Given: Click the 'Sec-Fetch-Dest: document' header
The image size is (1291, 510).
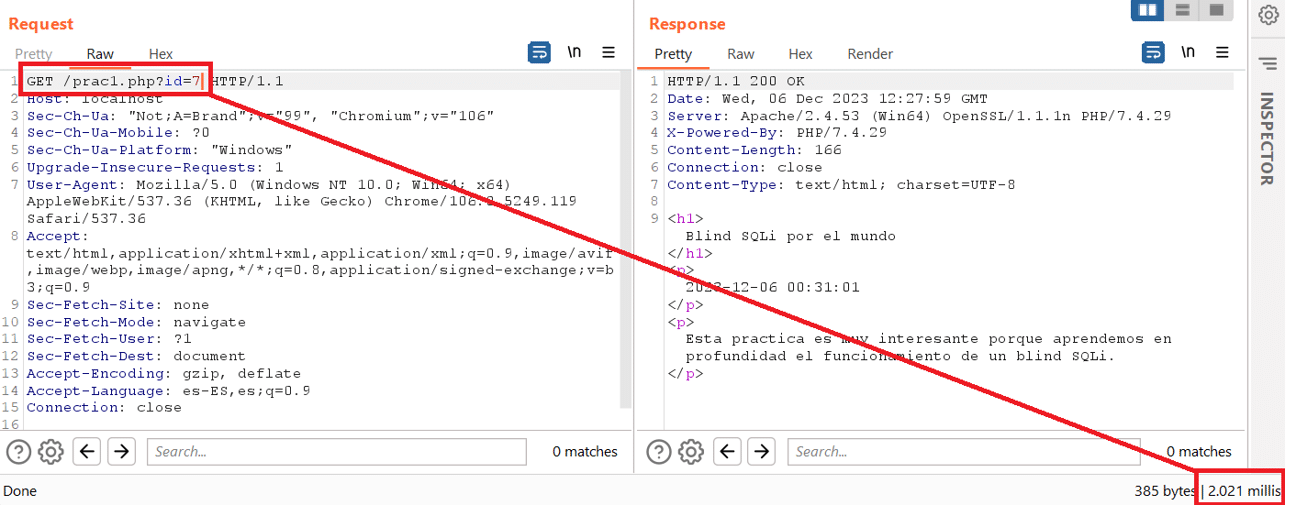Looking at the screenshot, I should (136, 356).
